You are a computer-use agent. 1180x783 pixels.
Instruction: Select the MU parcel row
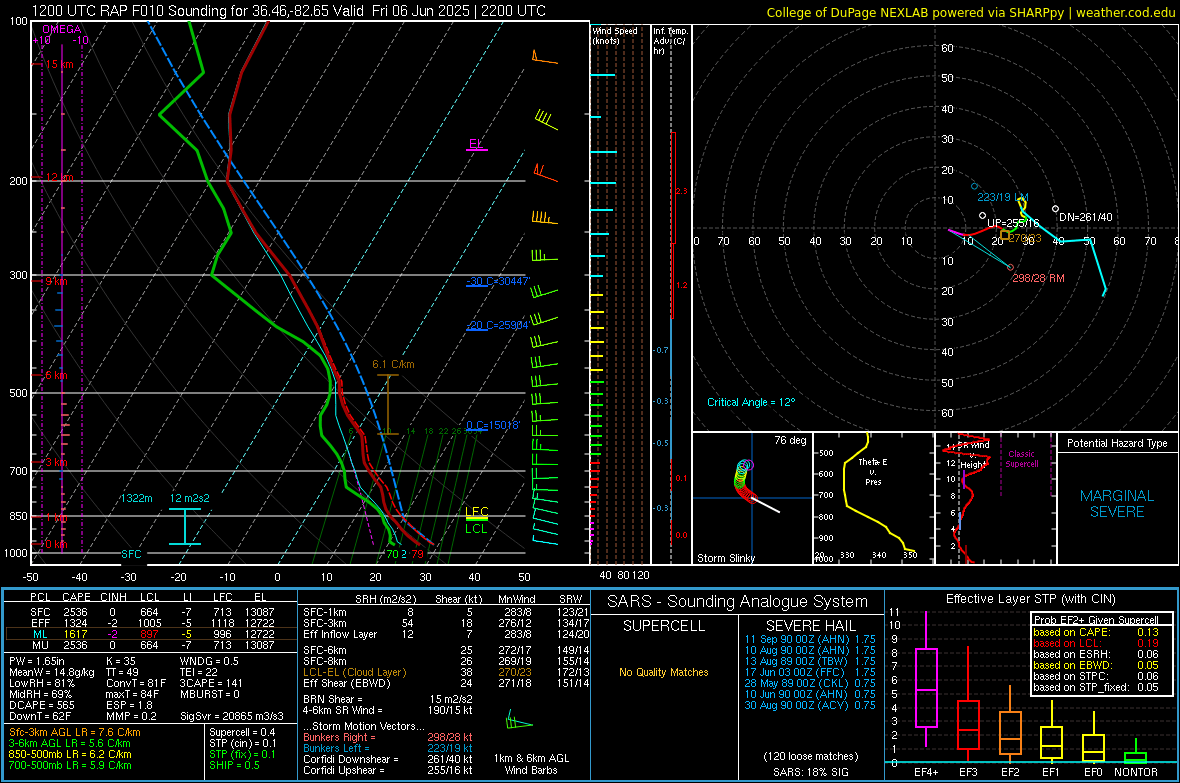click(x=151, y=644)
